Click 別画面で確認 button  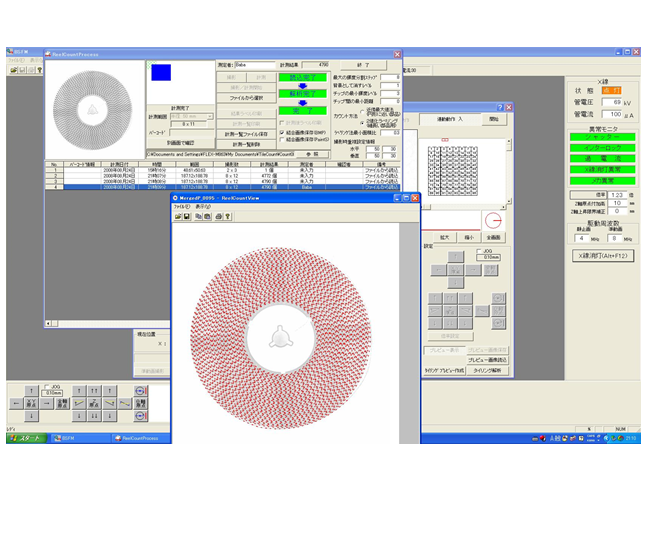(x=181, y=143)
